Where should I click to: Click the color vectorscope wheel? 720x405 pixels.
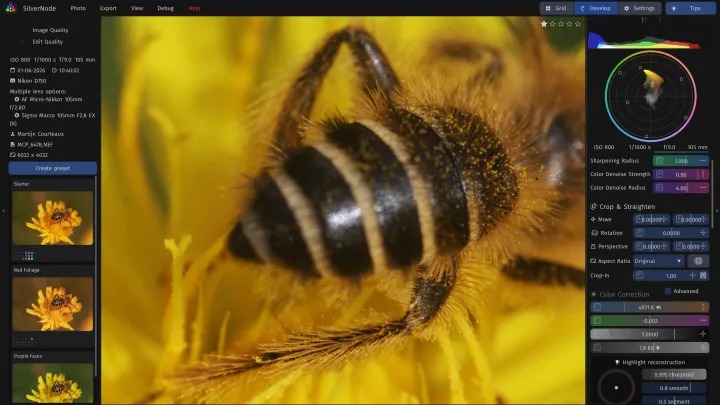pos(651,96)
